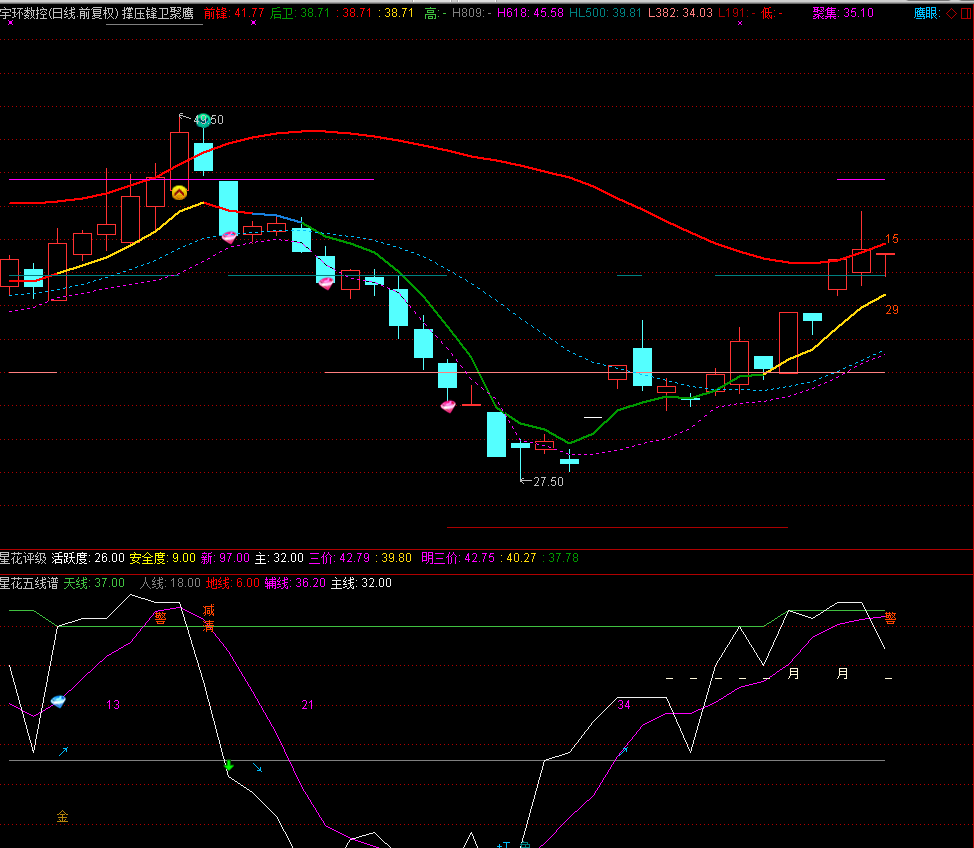Click the 活跃度: 26.00 value

click(x=88, y=558)
